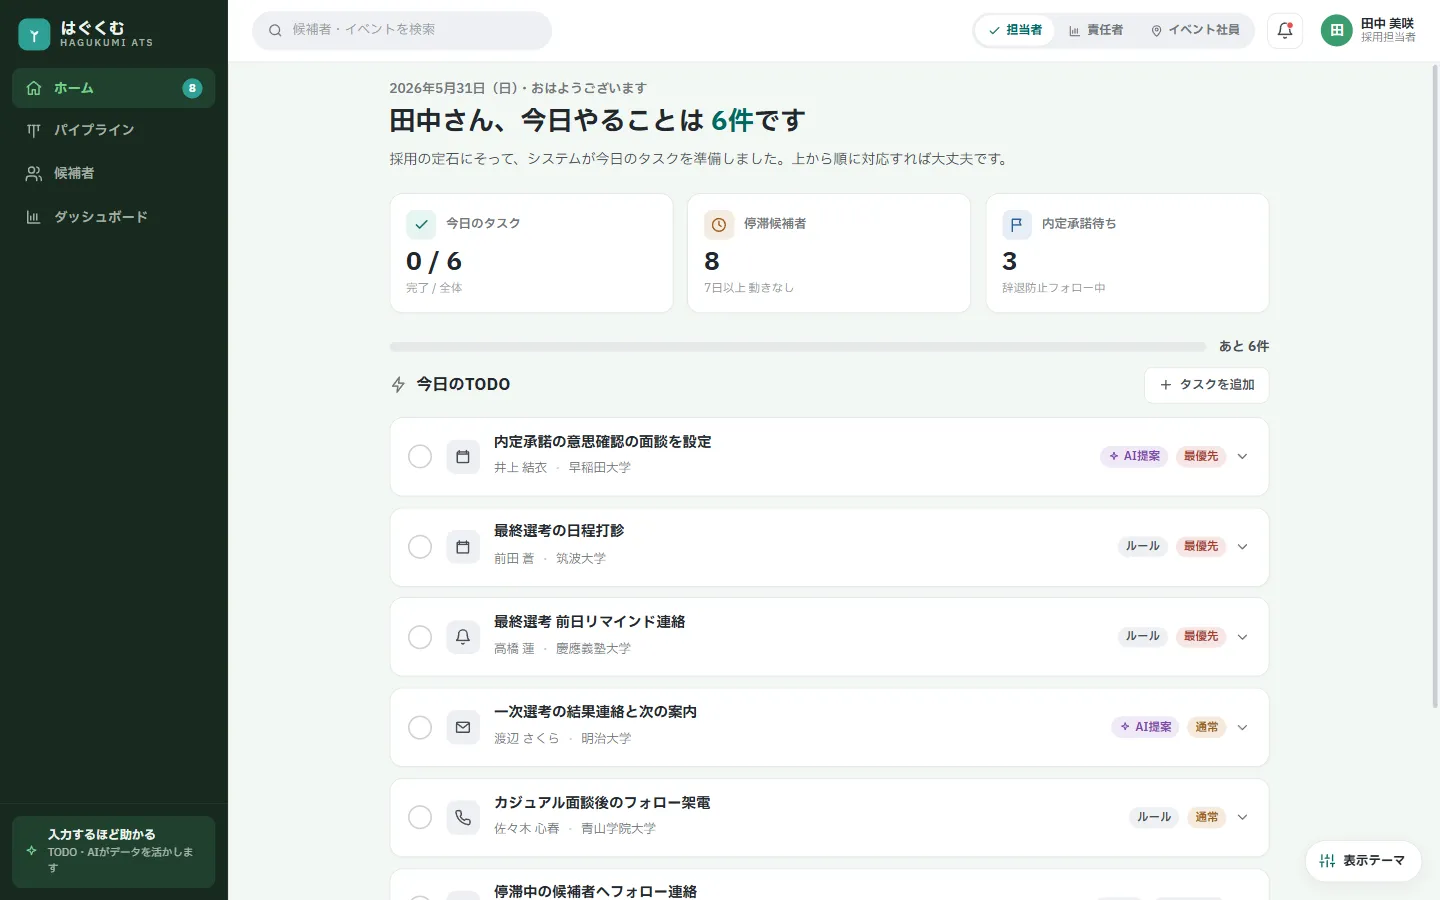The height and width of the screenshot is (900, 1440).
Task: Click ルール tag on 佐々木 心春 task
Action: (x=1154, y=817)
